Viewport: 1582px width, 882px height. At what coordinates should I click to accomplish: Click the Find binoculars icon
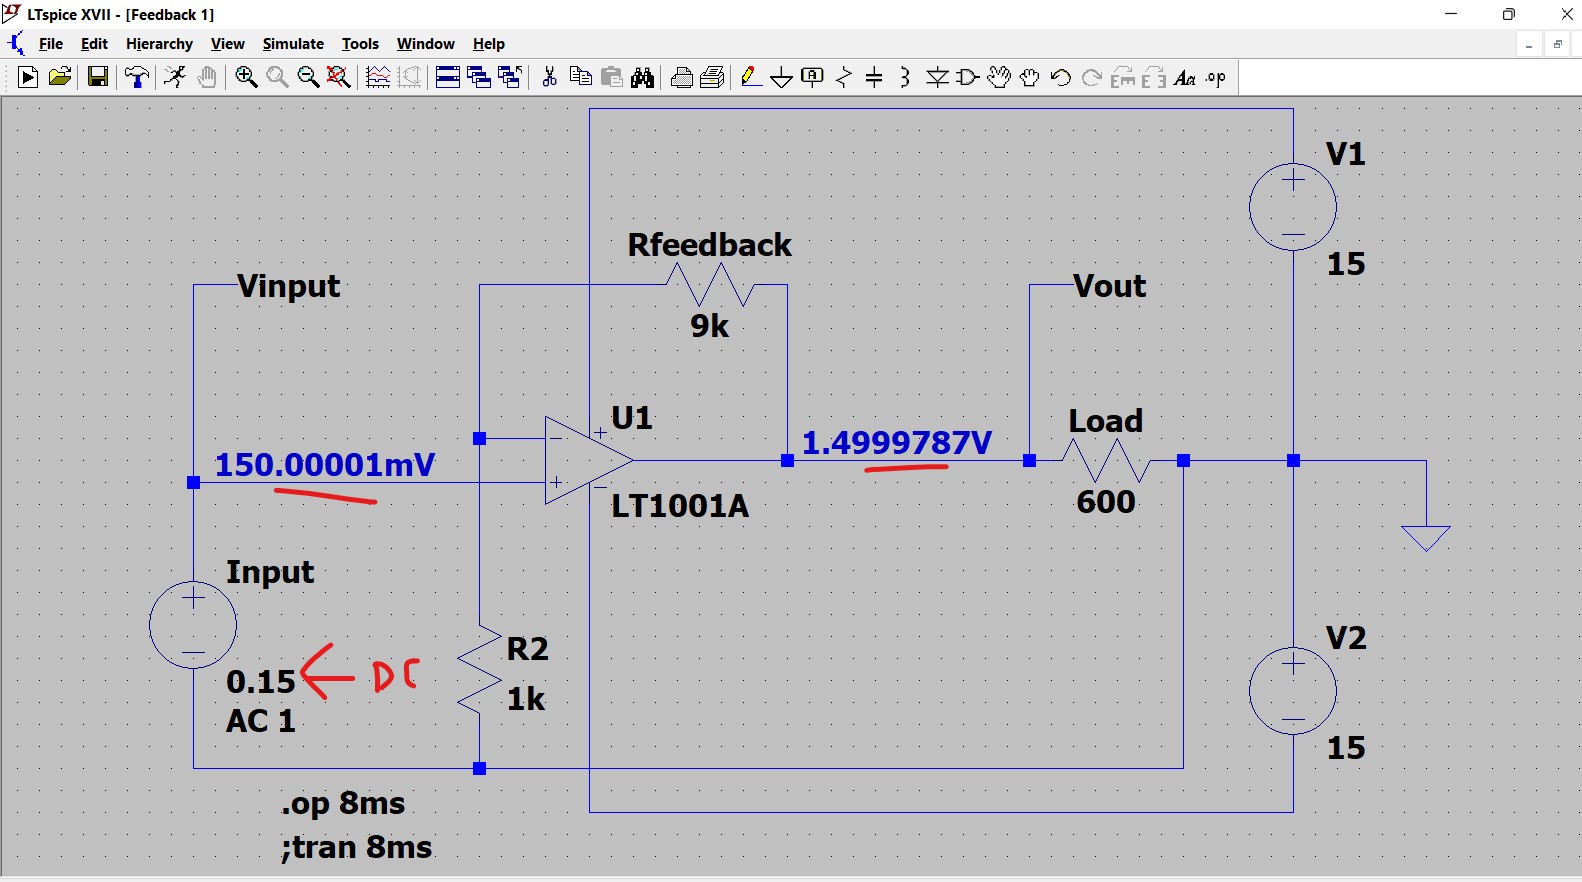tap(643, 77)
